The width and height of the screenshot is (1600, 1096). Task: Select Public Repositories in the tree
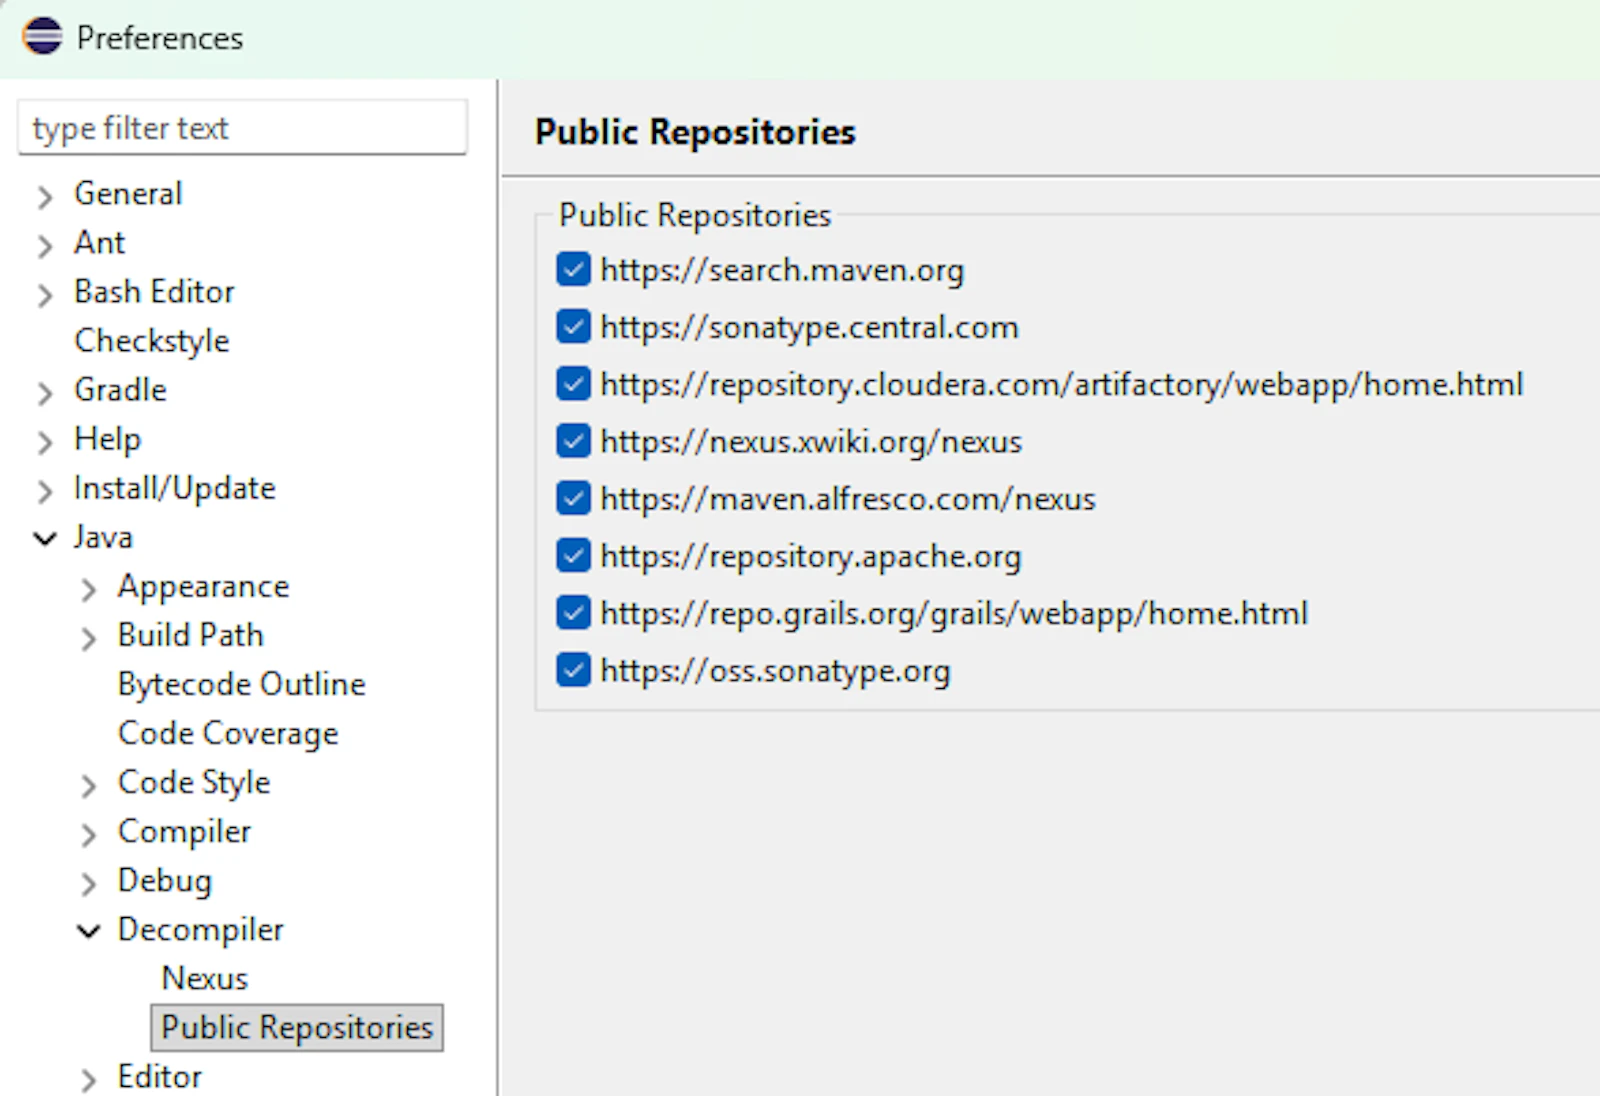pos(297,1027)
